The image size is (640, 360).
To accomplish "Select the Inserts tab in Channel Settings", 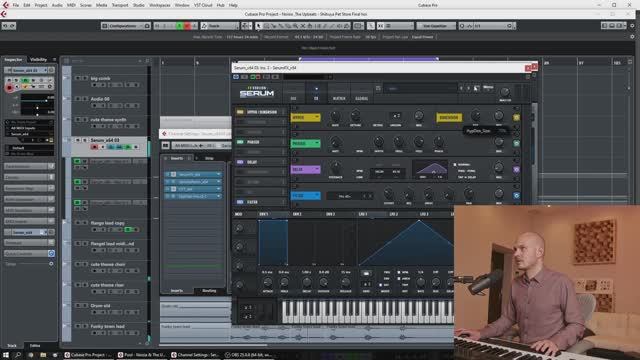I will (x=177, y=158).
